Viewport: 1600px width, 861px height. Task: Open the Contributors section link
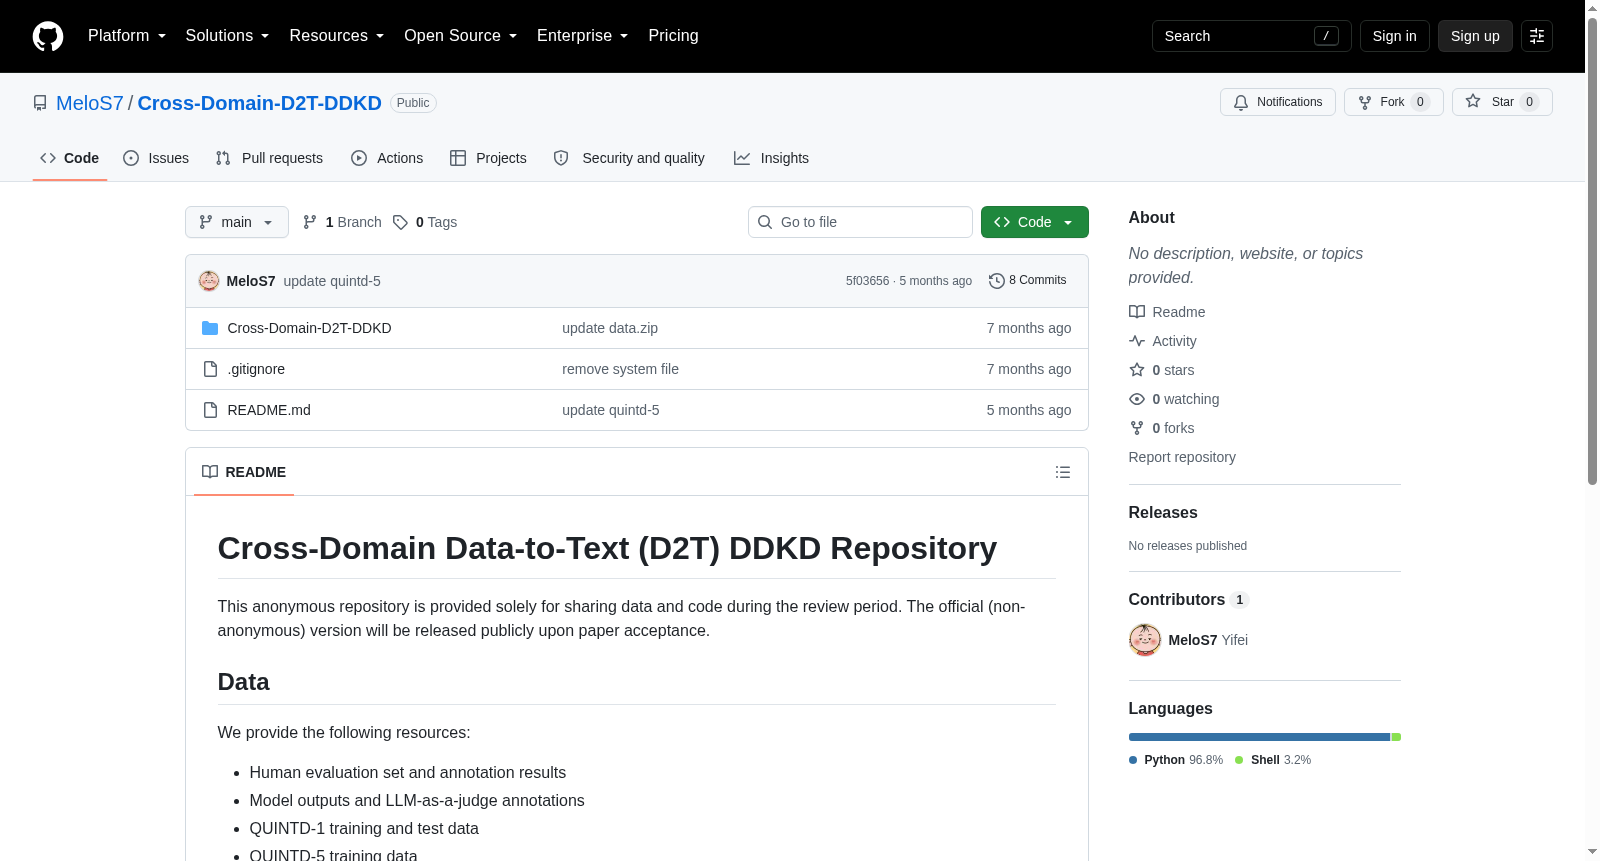coord(1188,599)
